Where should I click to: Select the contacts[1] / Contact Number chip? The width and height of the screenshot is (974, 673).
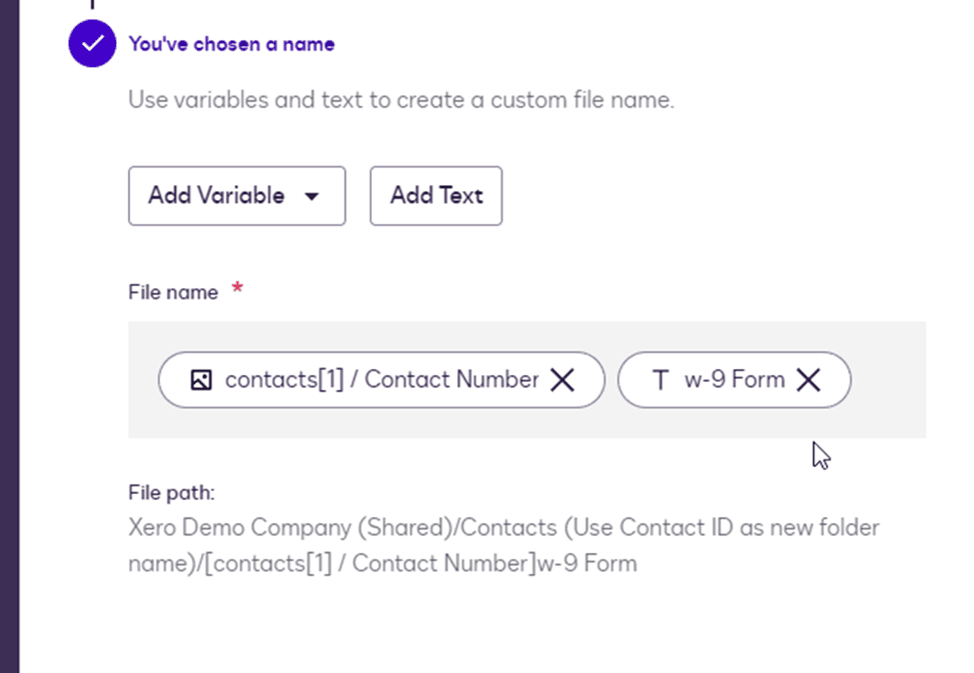381,380
